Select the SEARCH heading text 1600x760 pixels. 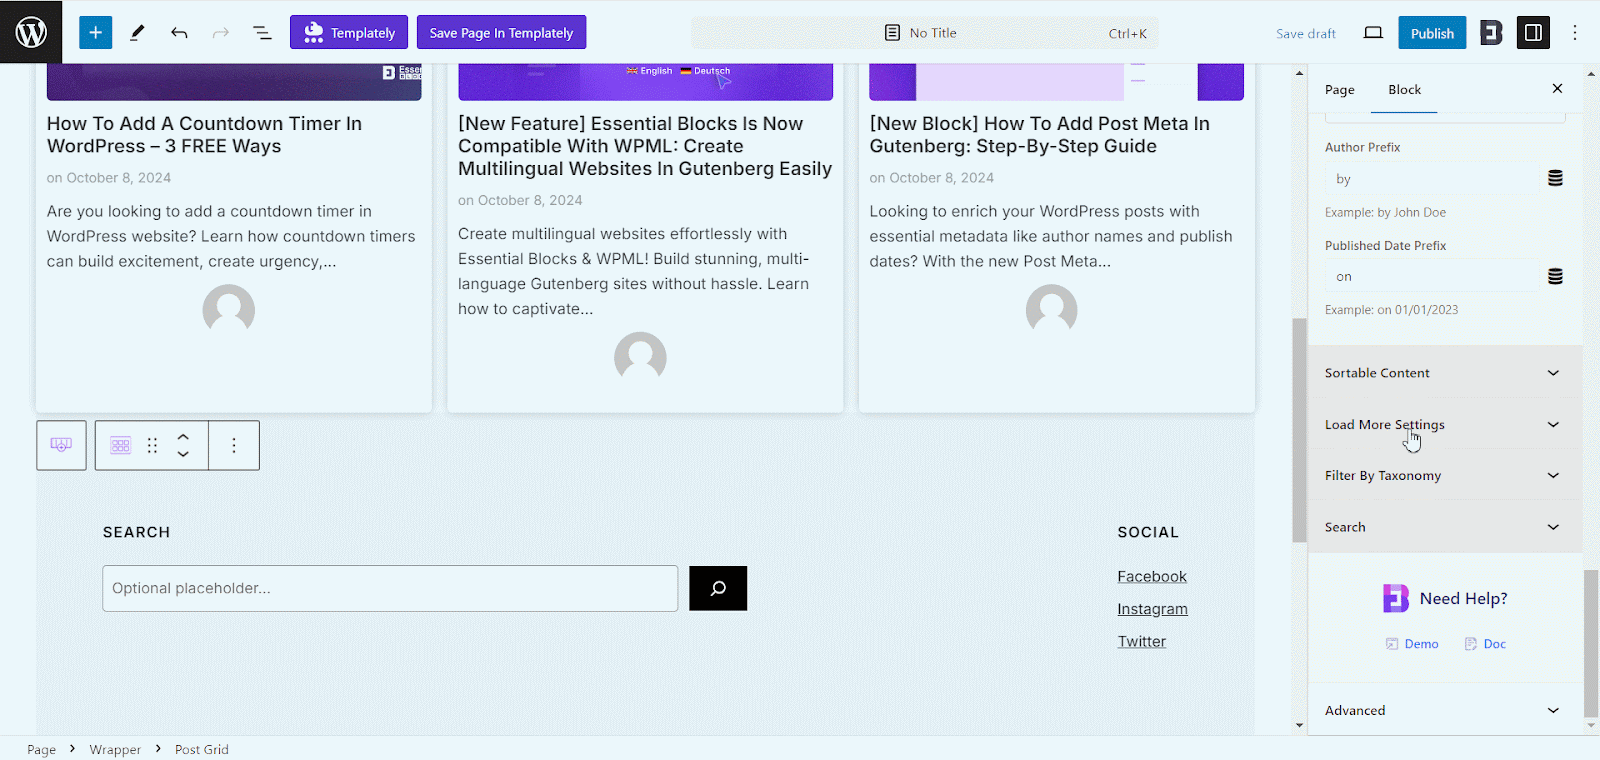(136, 532)
